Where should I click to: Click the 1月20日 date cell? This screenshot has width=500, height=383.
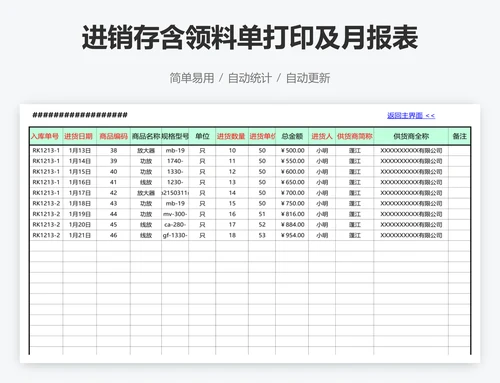(79, 225)
